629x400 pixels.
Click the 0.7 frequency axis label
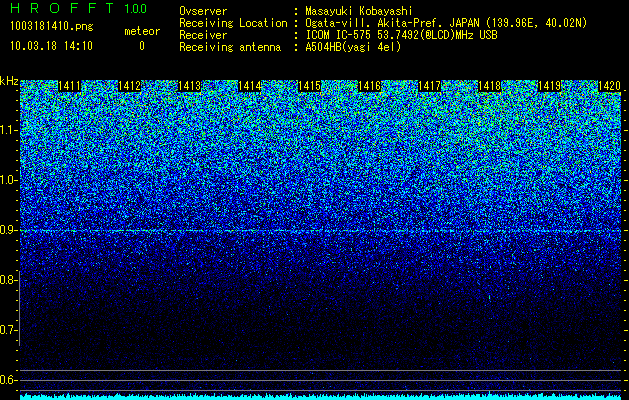pos(8,330)
